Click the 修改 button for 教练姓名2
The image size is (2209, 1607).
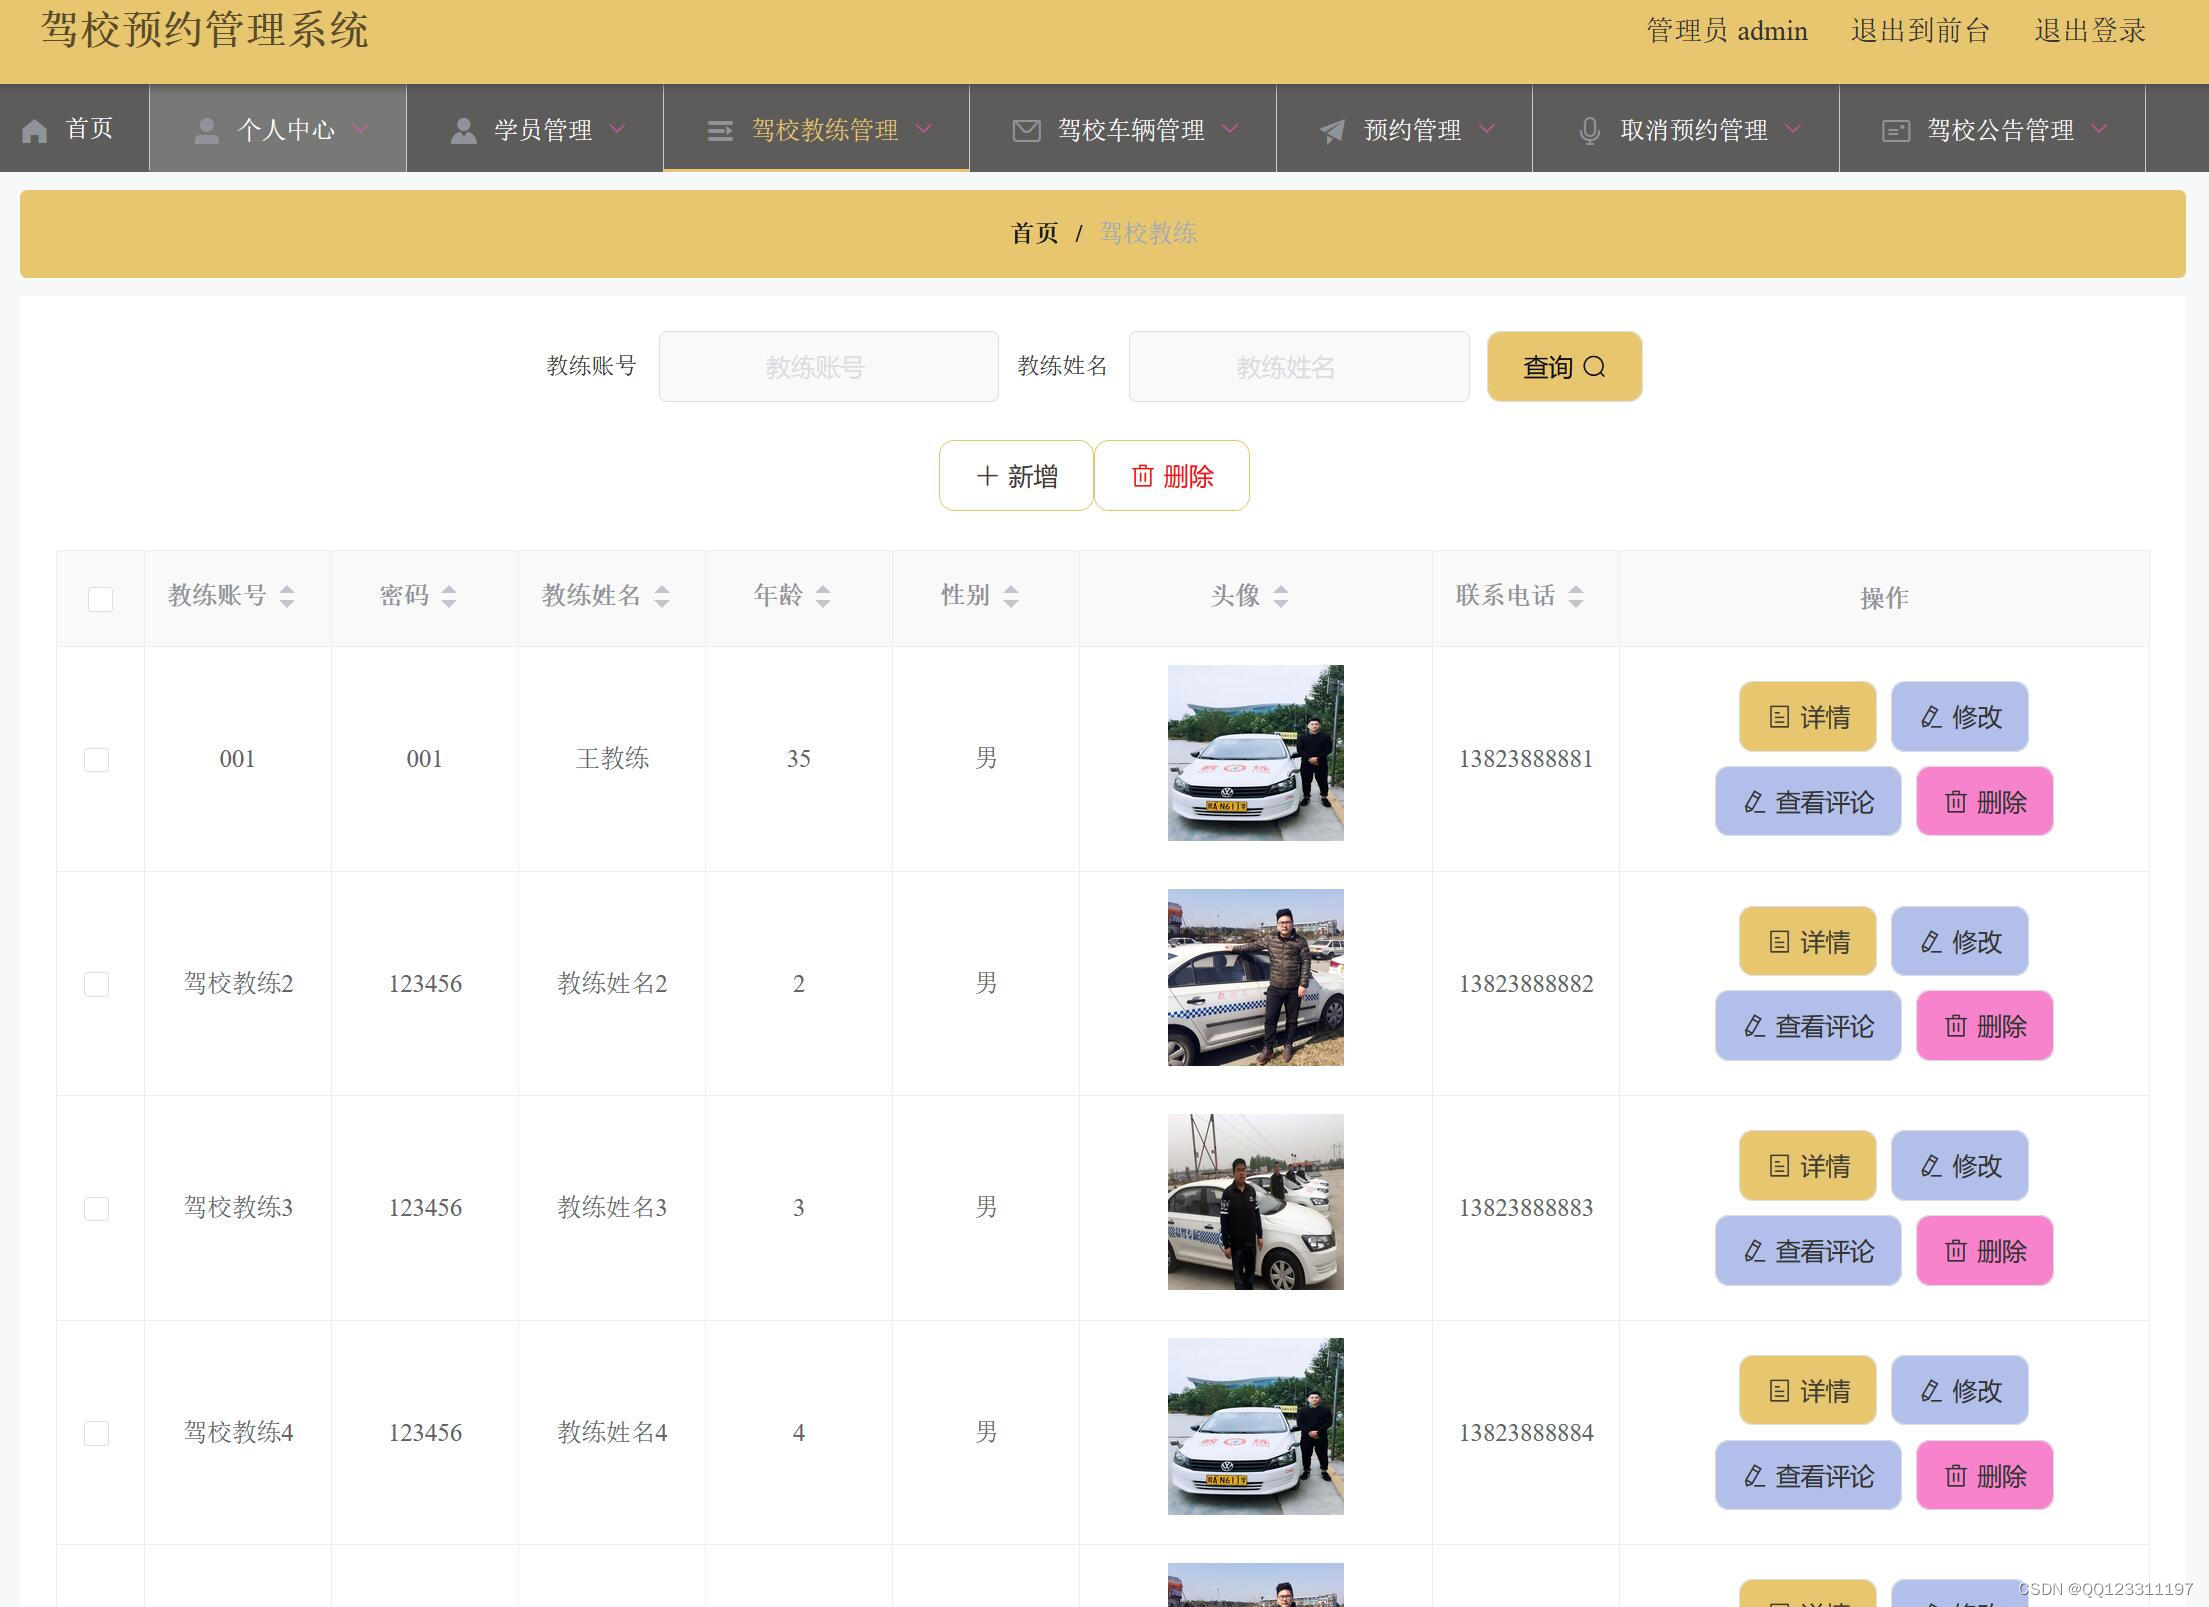[1960, 941]
